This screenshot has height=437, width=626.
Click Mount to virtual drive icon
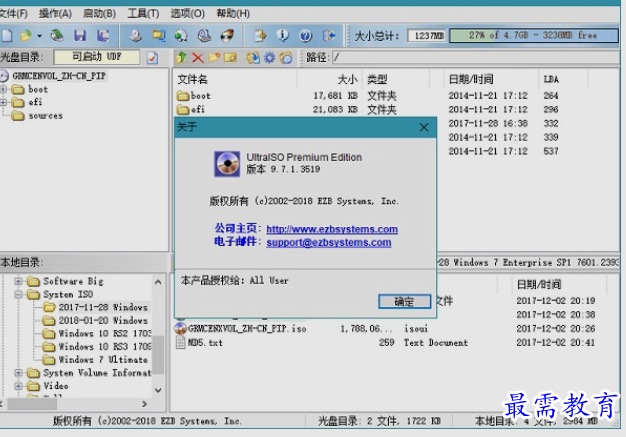point(204,36)
